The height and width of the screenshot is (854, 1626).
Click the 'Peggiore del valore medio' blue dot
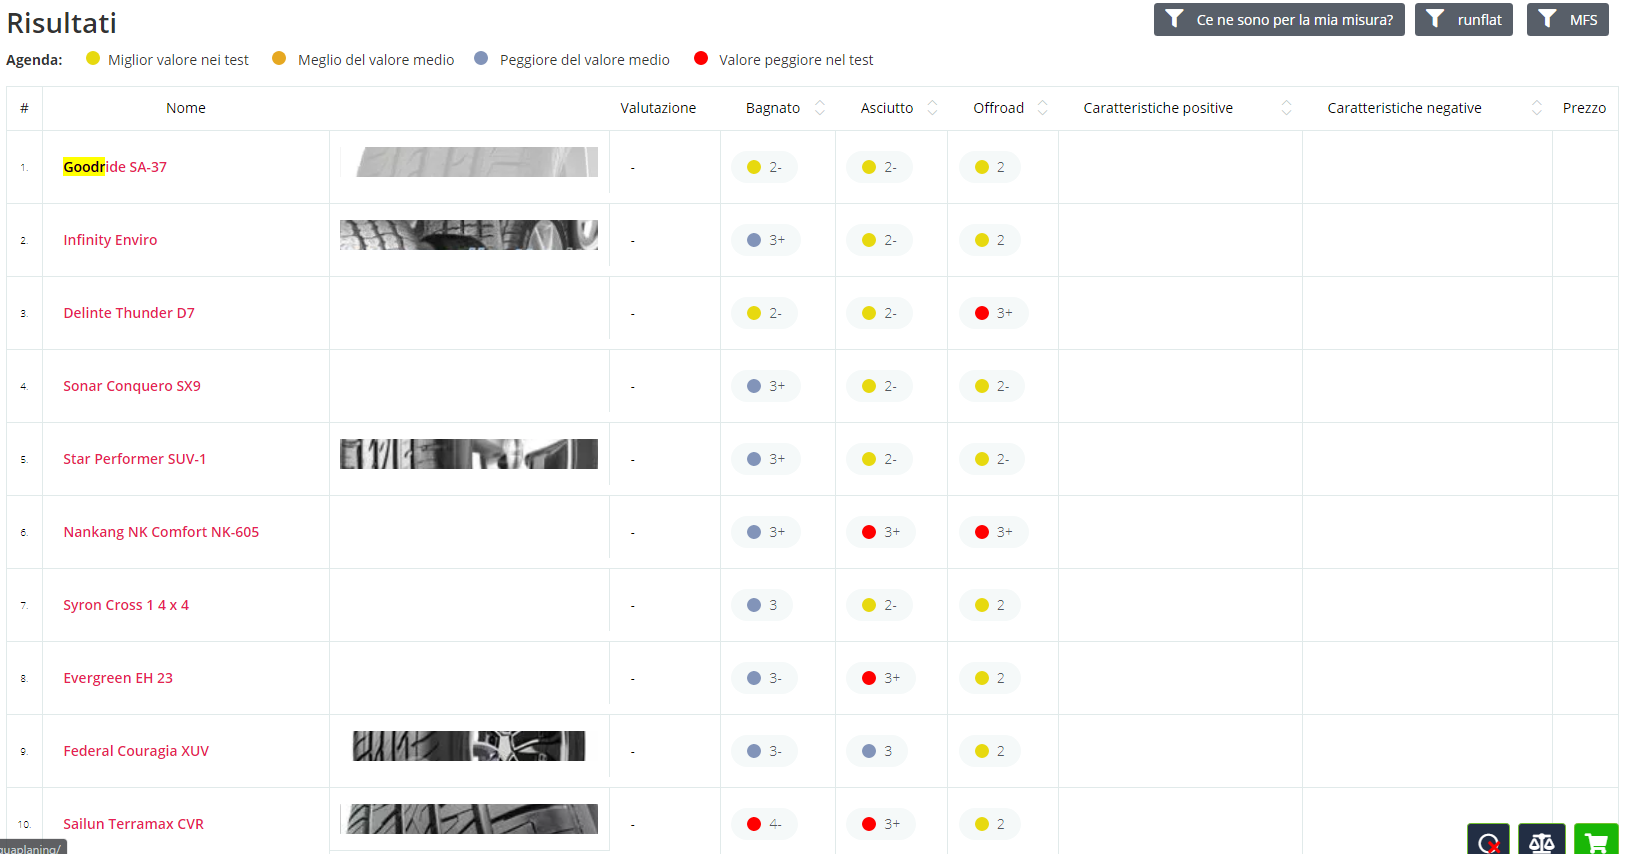(x=481, y=58)
